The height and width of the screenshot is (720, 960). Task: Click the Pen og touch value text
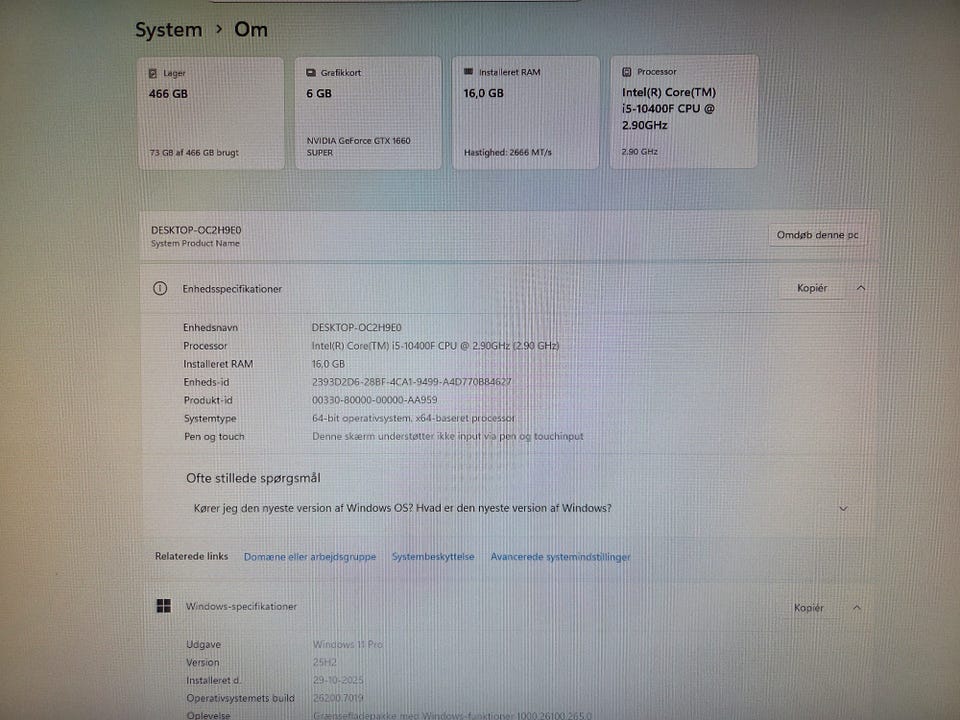click(448, 437)
